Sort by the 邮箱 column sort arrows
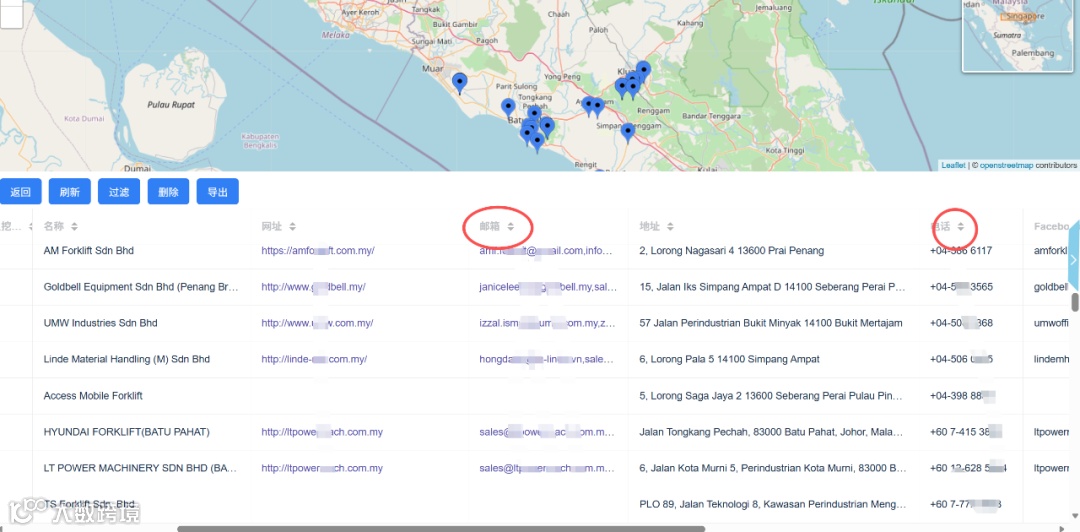 pyautogui.click(x=510, y=227)
